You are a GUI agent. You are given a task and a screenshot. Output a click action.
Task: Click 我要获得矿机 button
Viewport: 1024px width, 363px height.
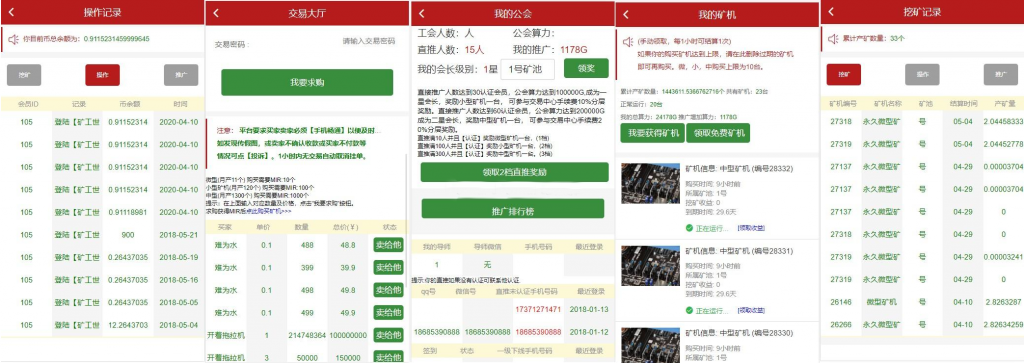[x=651, y=133]
